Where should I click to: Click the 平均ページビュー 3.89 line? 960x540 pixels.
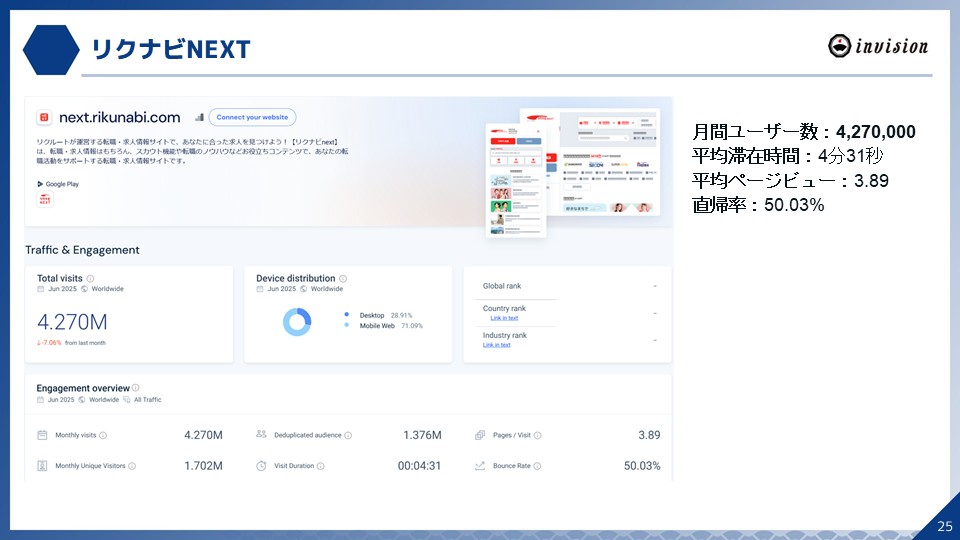click(790, 181)
